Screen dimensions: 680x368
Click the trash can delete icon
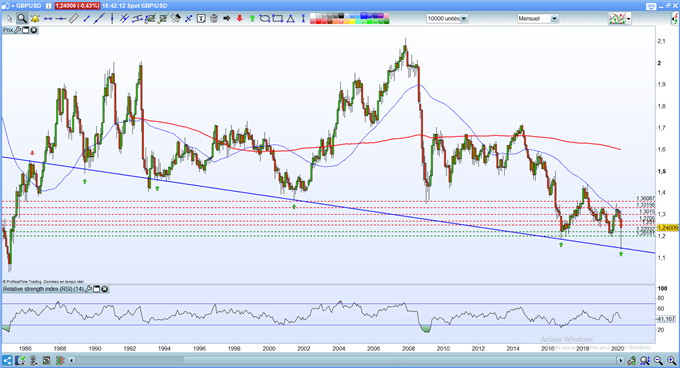(214, 19)
